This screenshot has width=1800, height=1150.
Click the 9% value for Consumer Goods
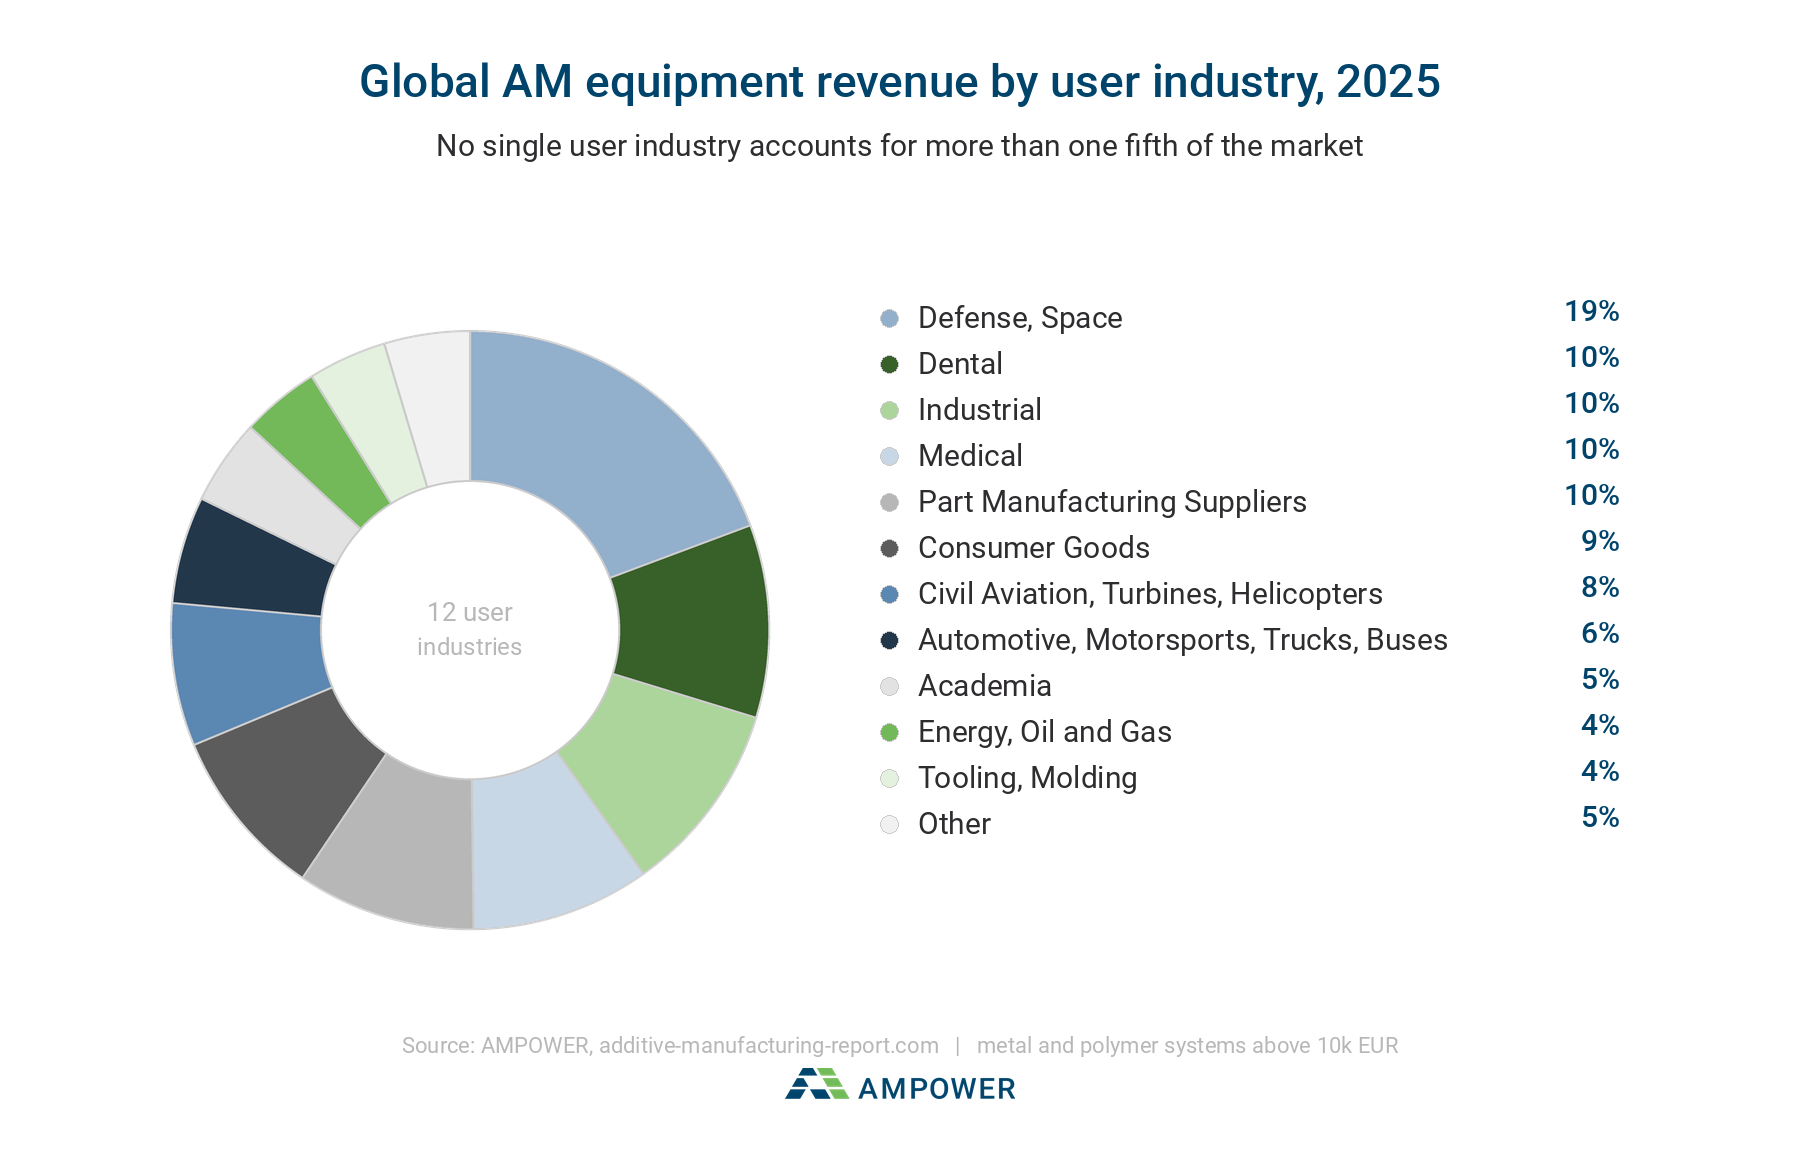[x=1600, y=542]
